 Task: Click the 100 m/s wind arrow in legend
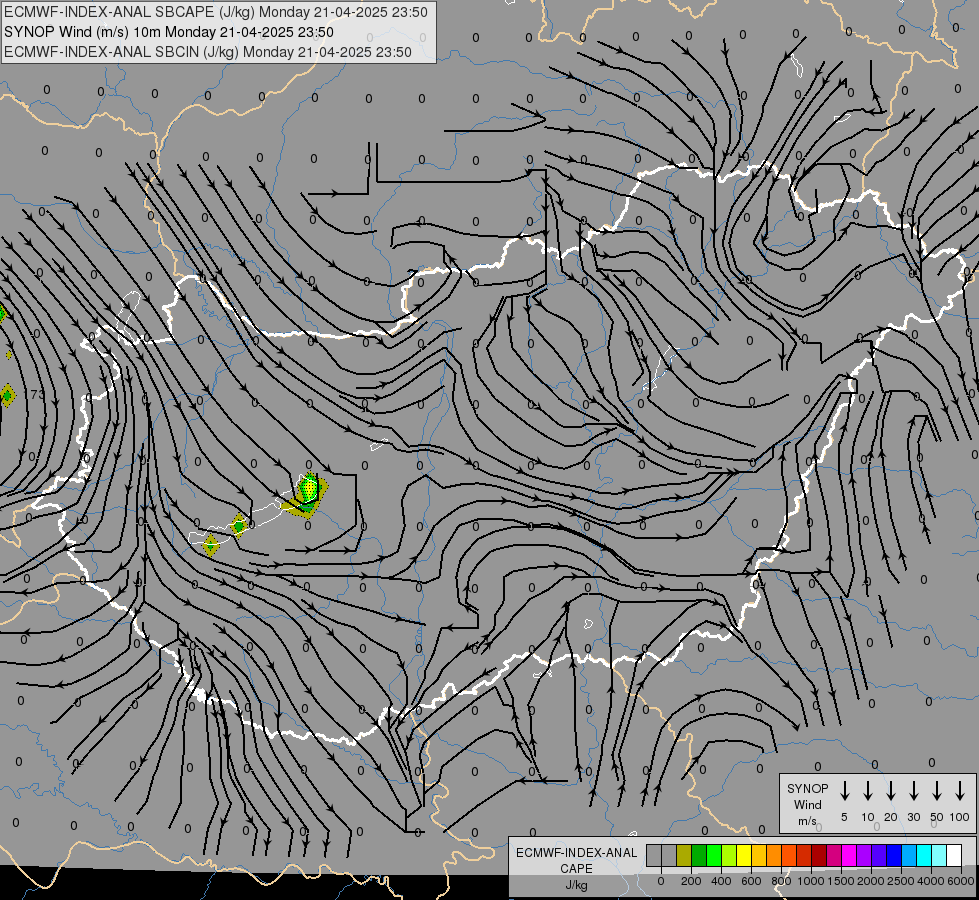(x=960, y=791)
